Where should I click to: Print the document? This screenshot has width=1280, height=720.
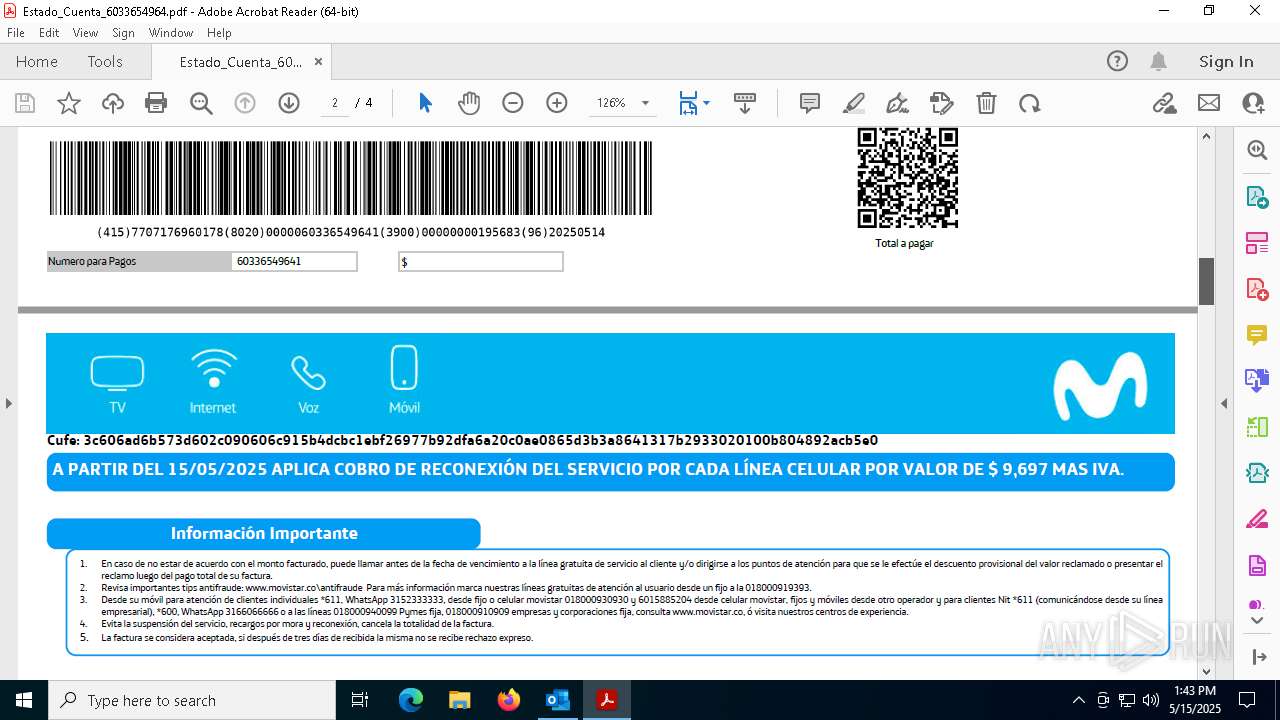pyautogui.click(x=156, y=103)
